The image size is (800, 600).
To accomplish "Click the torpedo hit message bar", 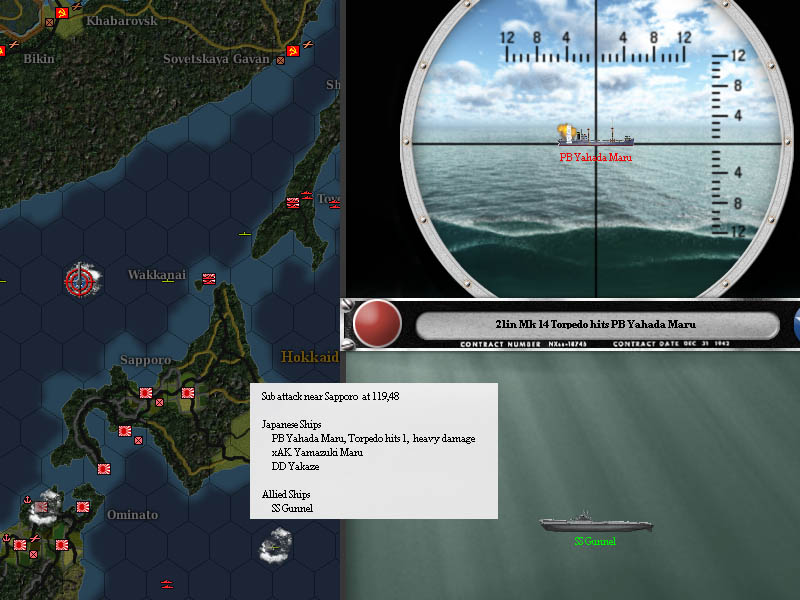I will click(597, 324).
